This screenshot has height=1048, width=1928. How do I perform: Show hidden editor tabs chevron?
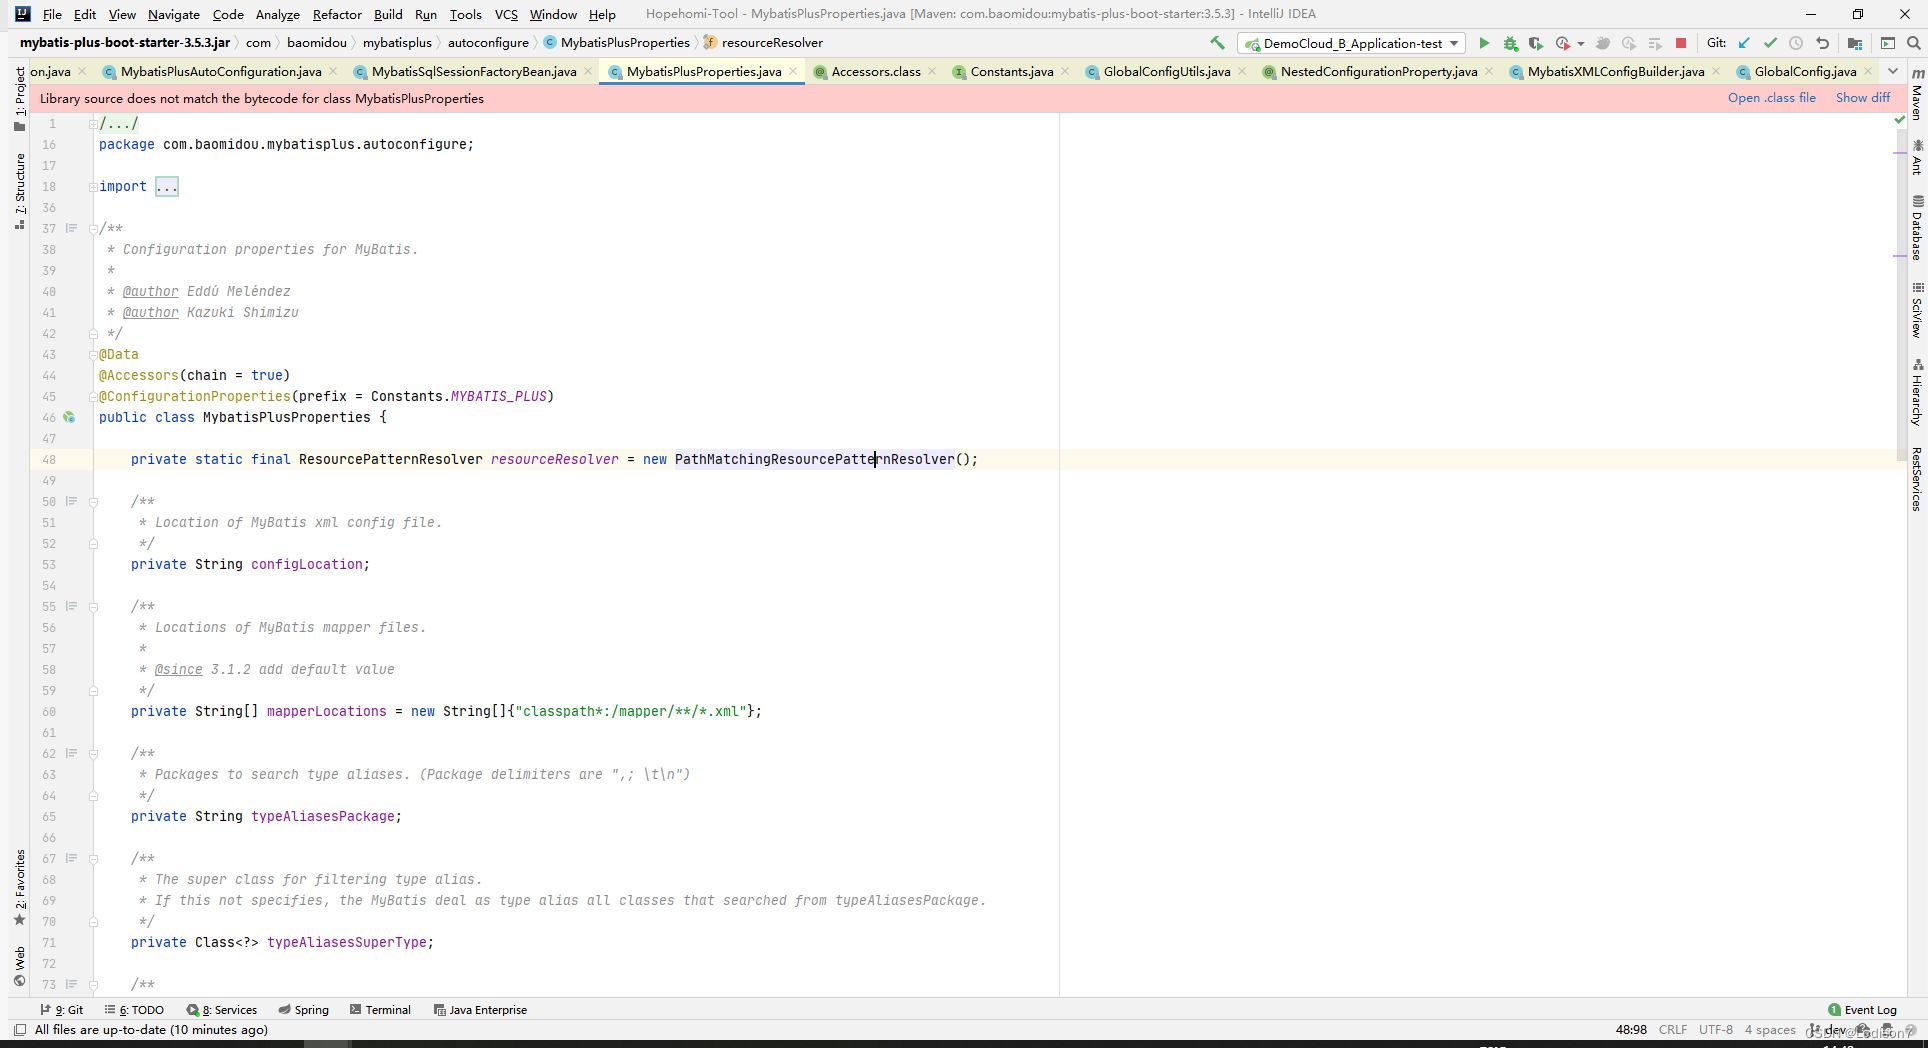click(x=1893, y=71)
